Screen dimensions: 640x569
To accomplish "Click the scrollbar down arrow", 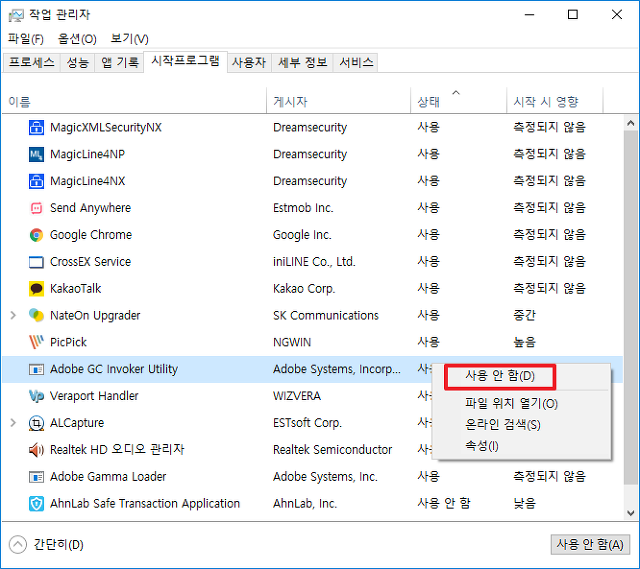I will click(x=631, y=513).
